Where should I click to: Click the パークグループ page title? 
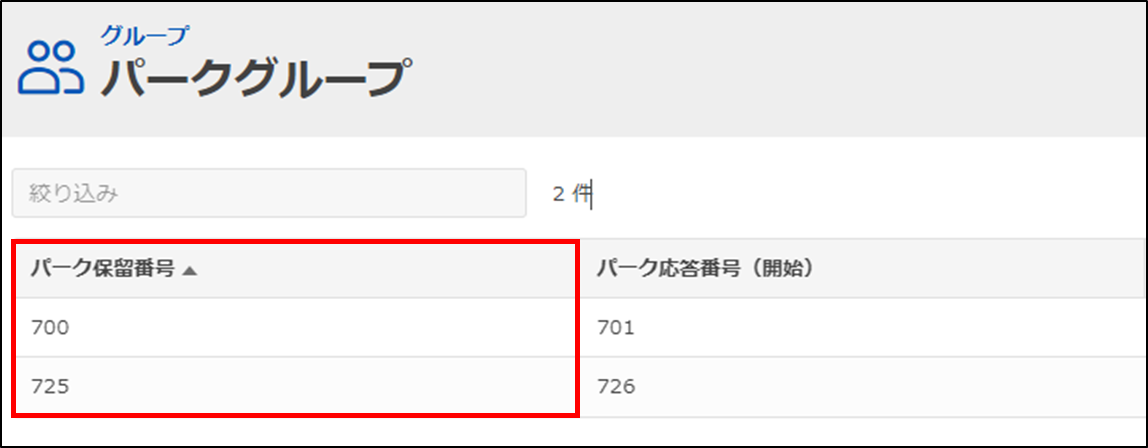click(256, 76)
